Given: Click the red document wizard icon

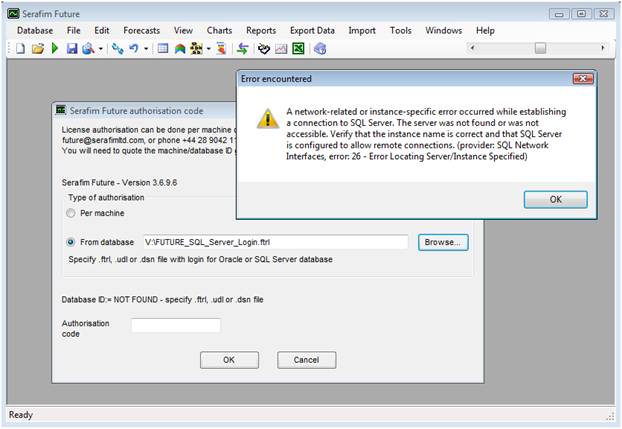Looking at the screenshot, I should coord(221,49).
